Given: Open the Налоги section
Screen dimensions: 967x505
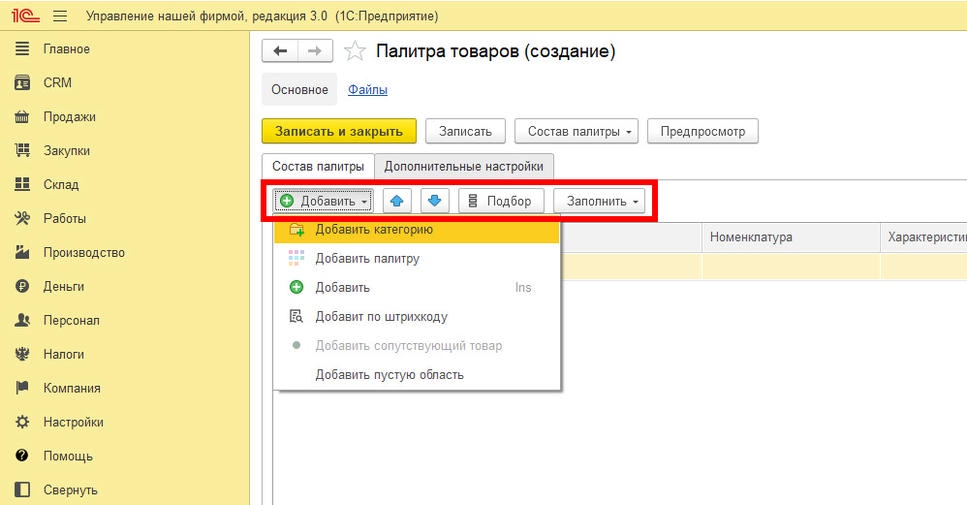Looking at the screenshot, I should (x=63, y=354).
